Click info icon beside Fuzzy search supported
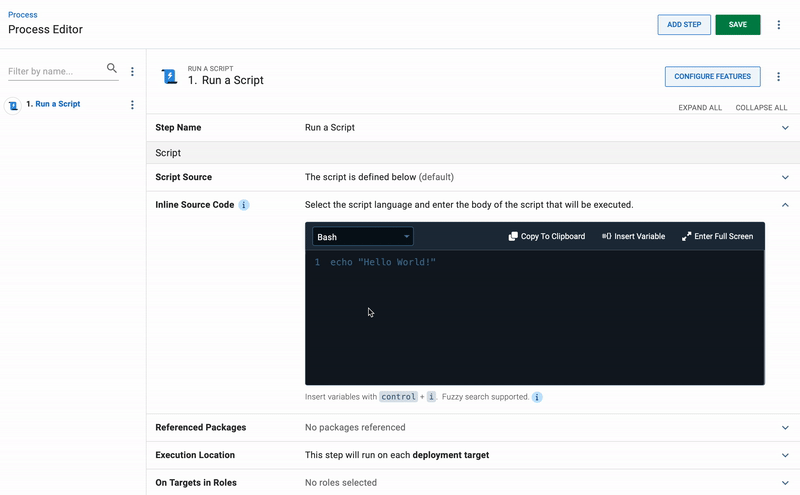The width and height of the screenshot is (800, 495). tap(537, 397)
